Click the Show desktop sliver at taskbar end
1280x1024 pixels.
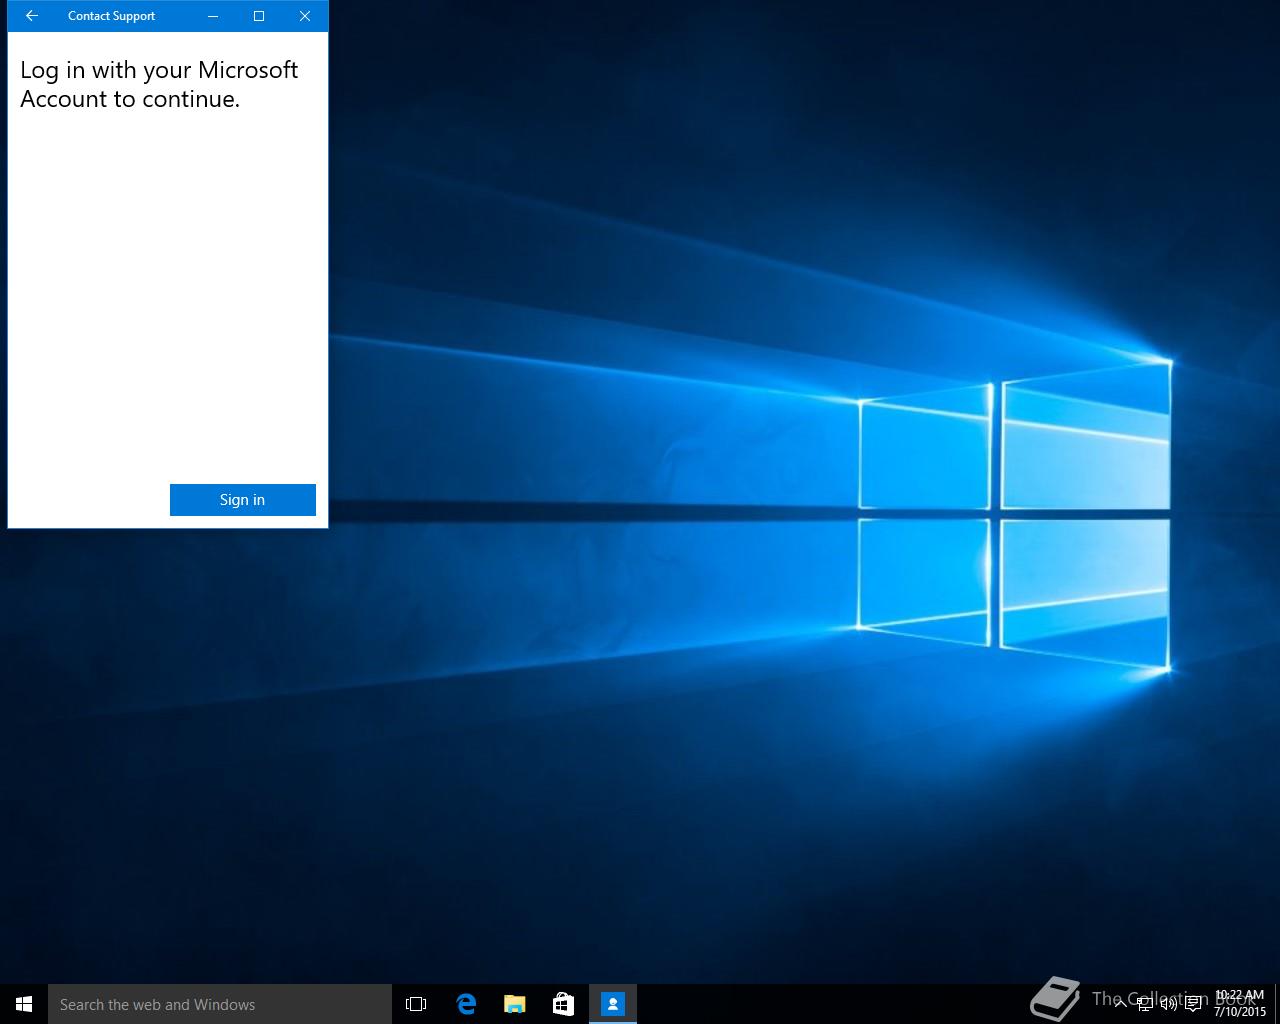pos(1277,1004)
